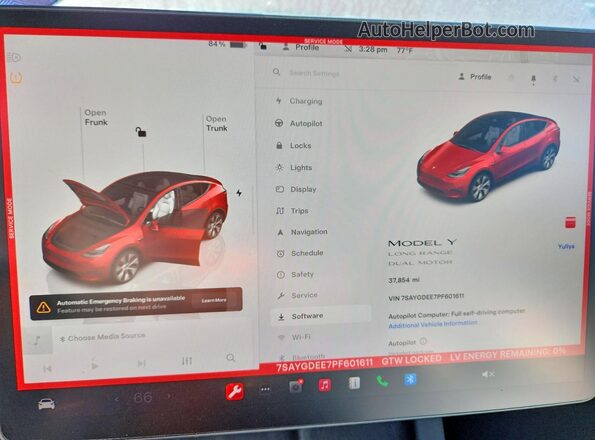Click the media search magnifier icon
The image size is (595, 440).
[x=231, y=358]
